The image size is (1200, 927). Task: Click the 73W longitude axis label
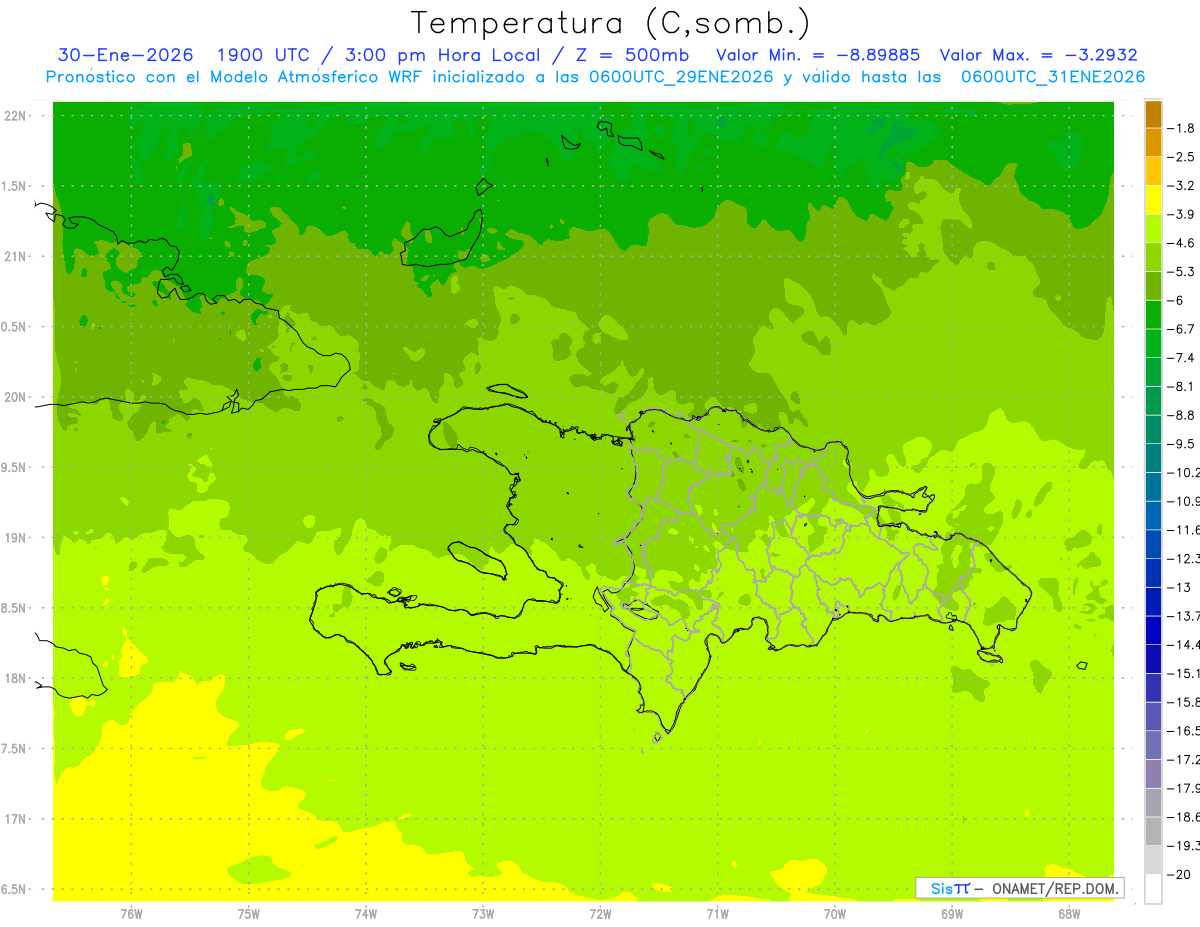coord(483,914)
